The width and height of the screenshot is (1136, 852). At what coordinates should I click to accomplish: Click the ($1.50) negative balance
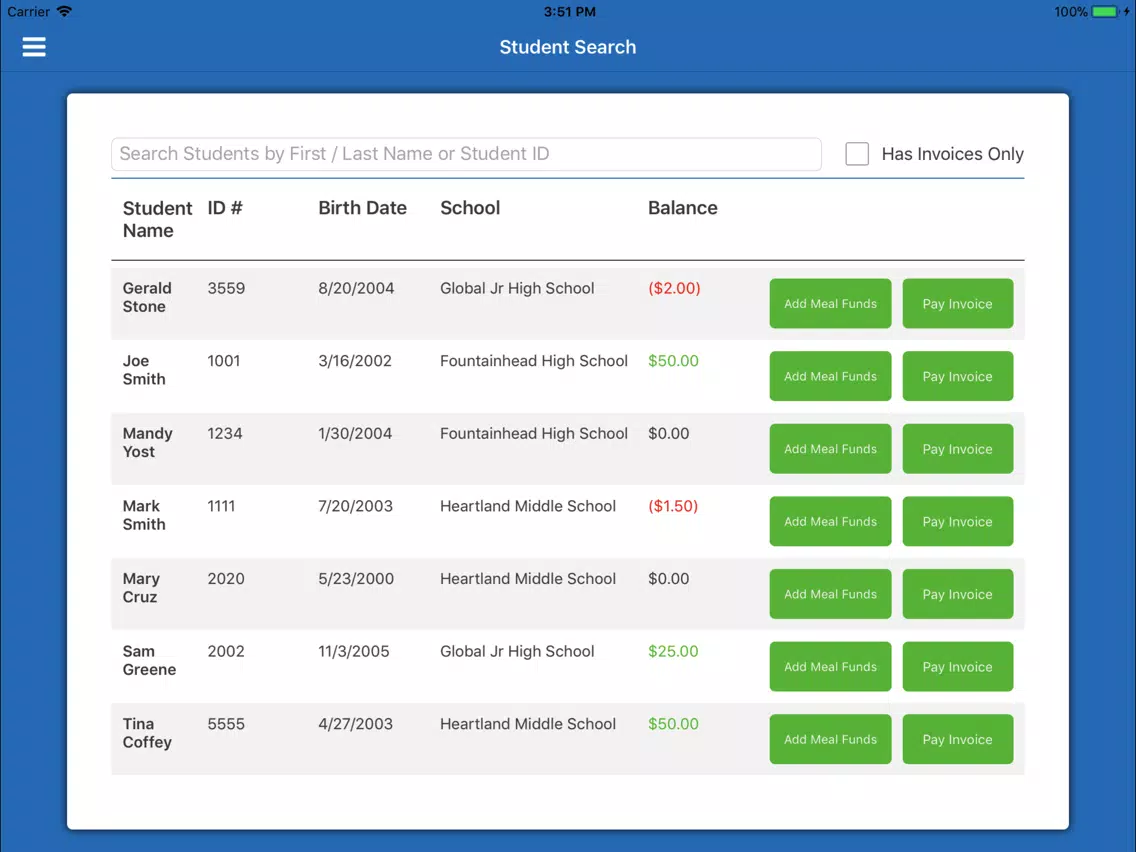pos(673,506)
